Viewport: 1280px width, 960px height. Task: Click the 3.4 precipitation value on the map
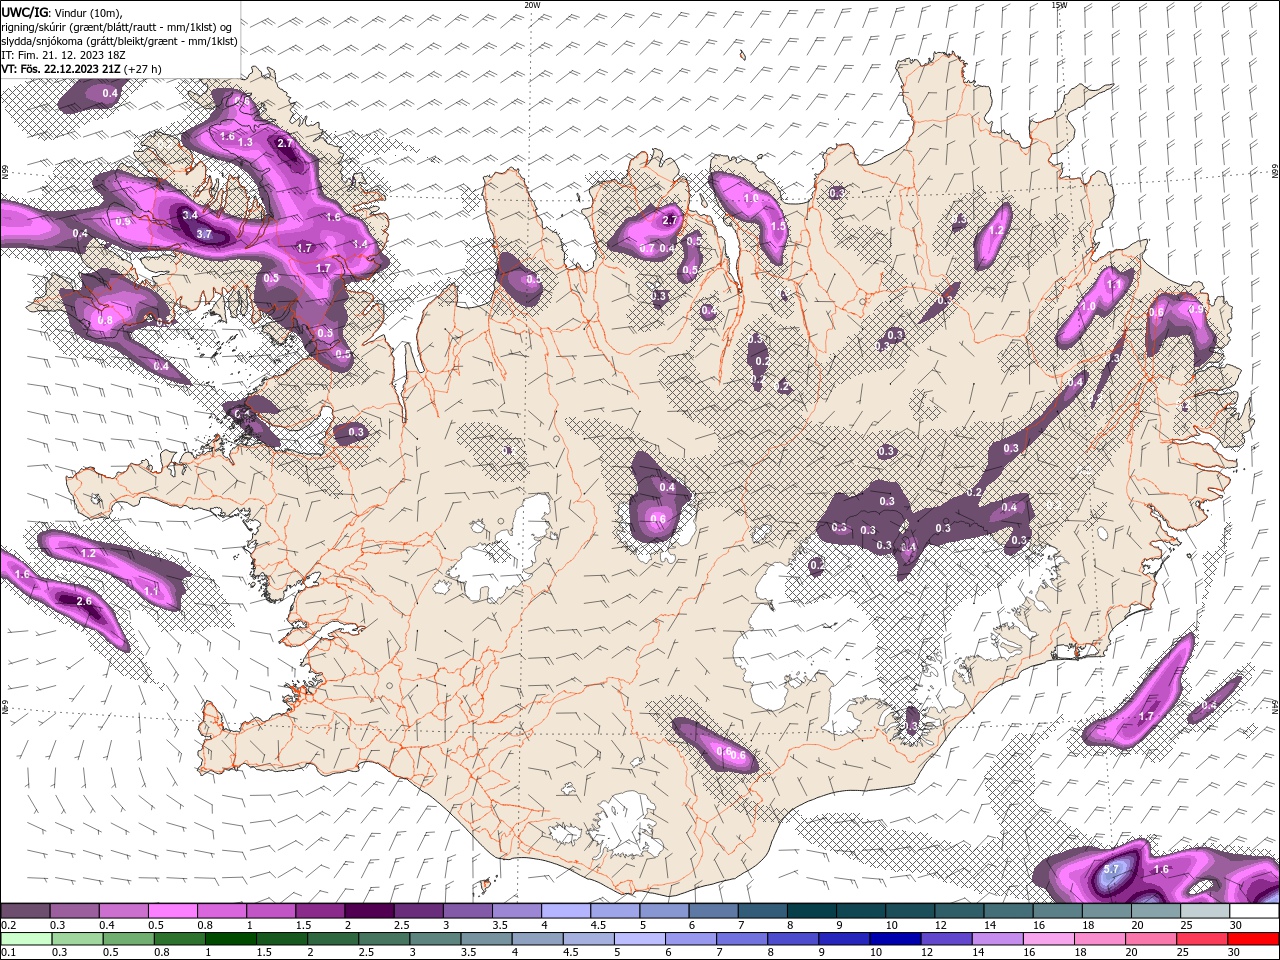(x=191, y=215)
